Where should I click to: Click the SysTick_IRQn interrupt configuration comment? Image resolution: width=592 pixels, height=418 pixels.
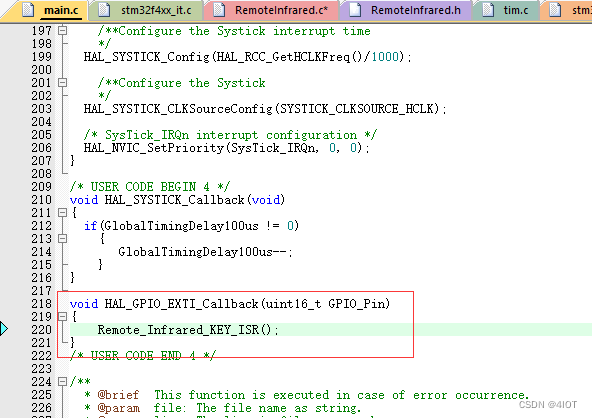[230, 135]
